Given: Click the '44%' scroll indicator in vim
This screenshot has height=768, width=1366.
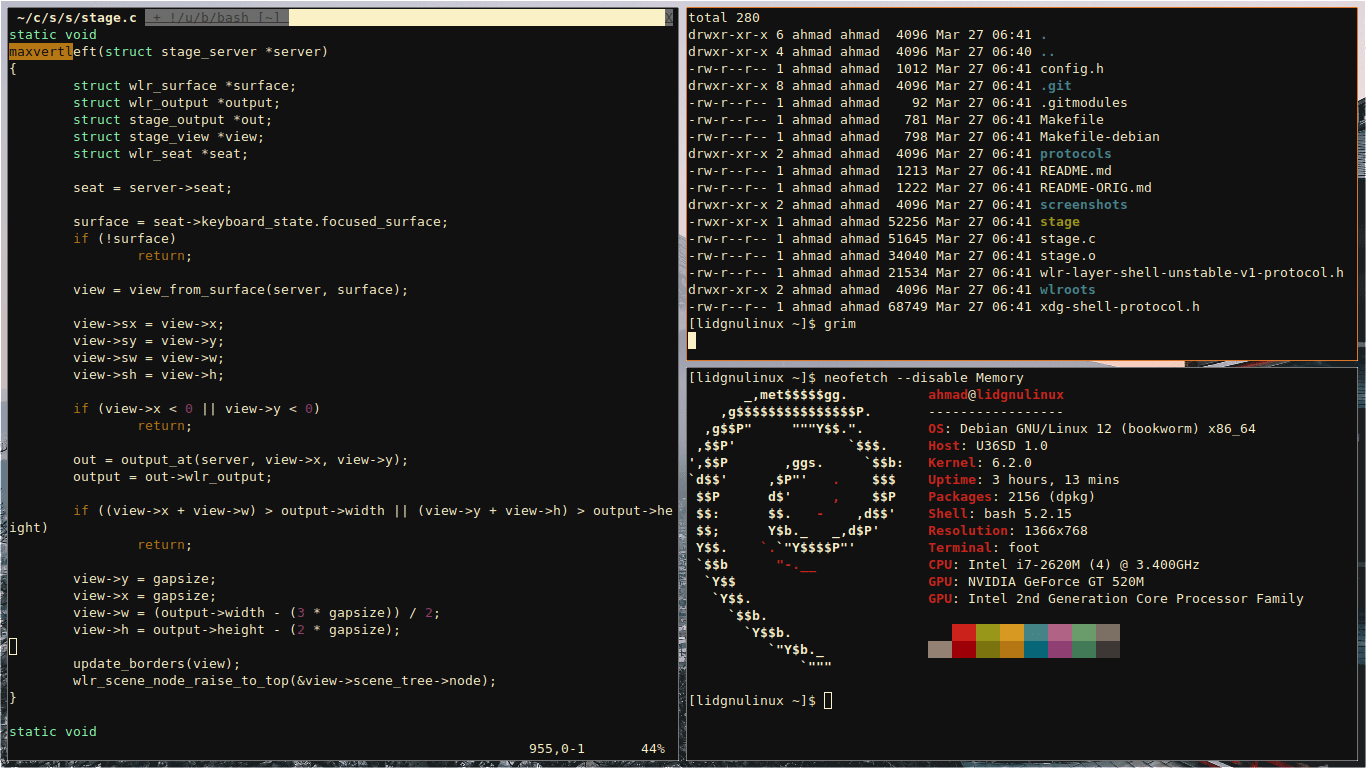Looking at the screenshot, I should 653,748.
